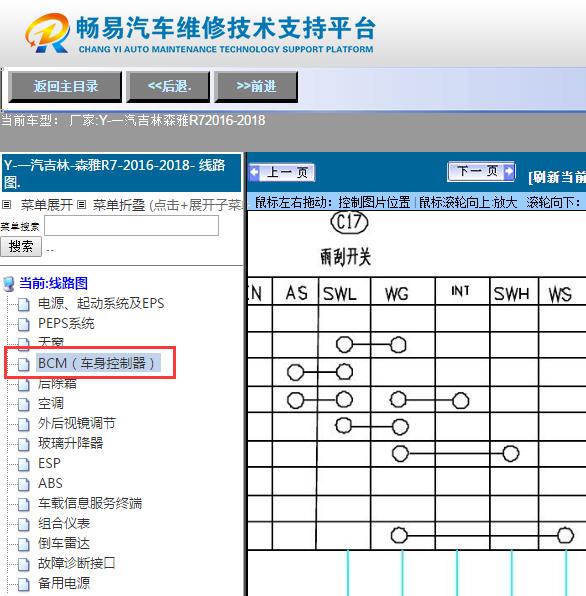This screenshot has width=586, height=596.
Task: Open the ABS tree item
Action: click(50, 483)
